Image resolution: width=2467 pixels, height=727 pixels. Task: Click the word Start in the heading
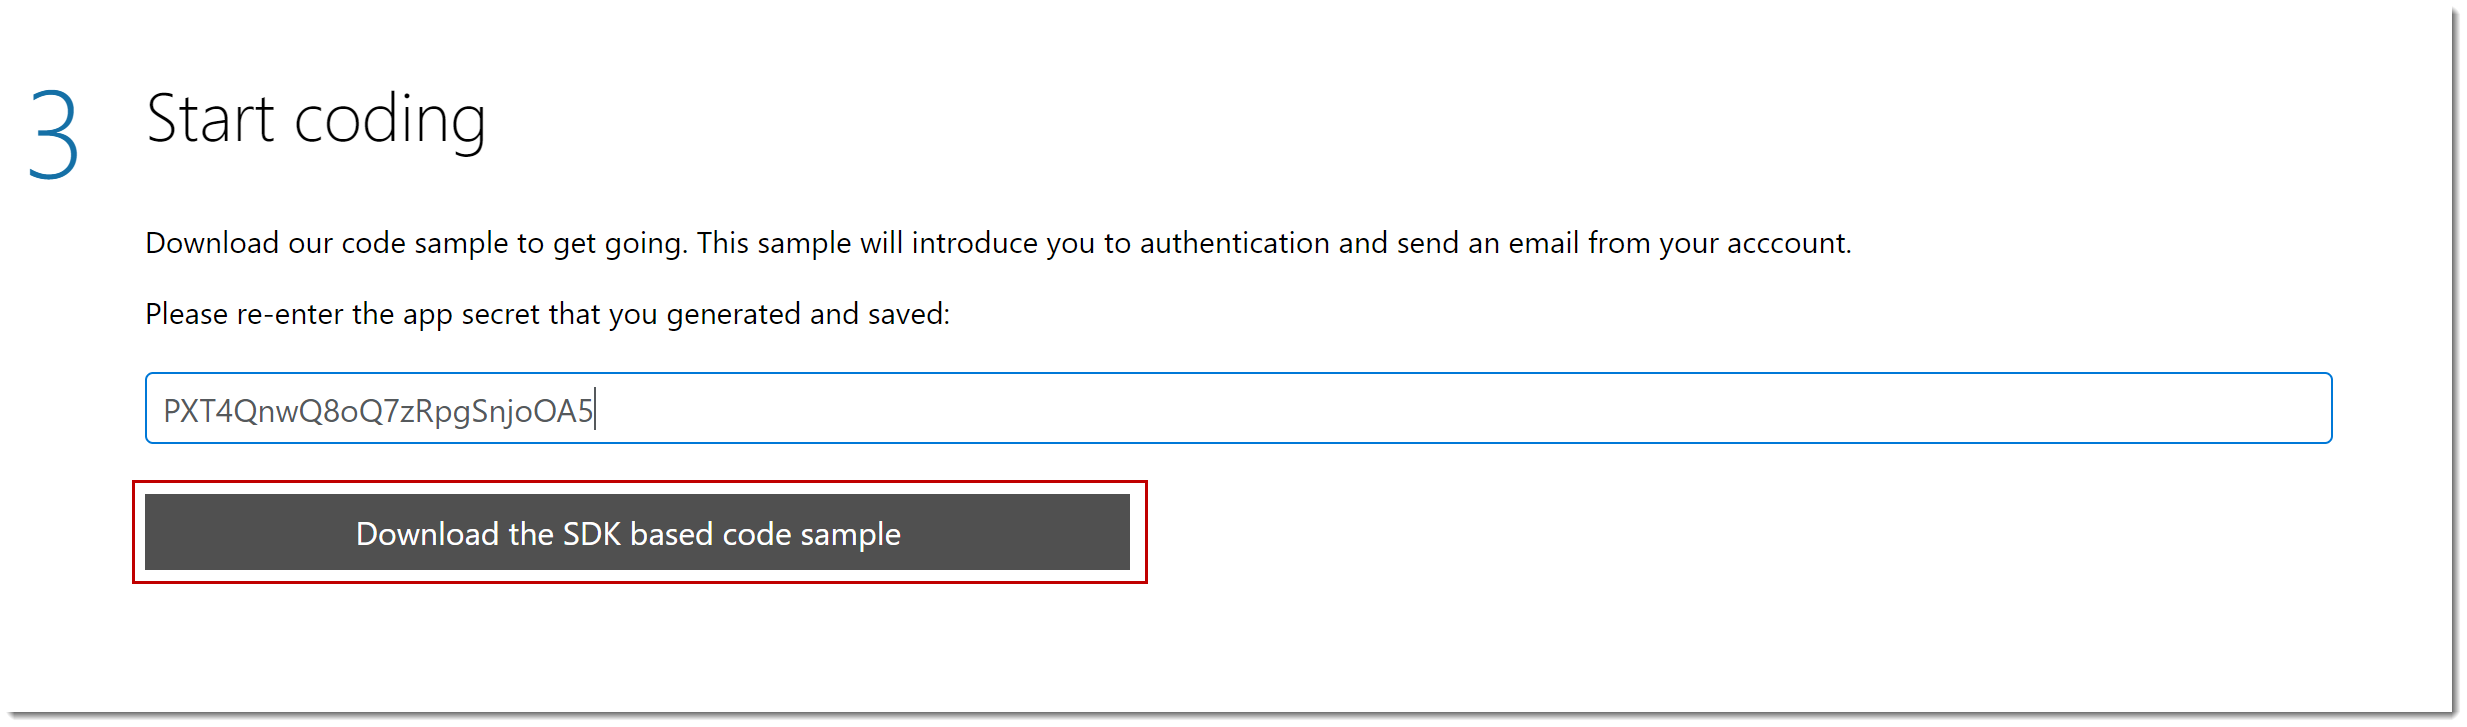coord(210,120)
